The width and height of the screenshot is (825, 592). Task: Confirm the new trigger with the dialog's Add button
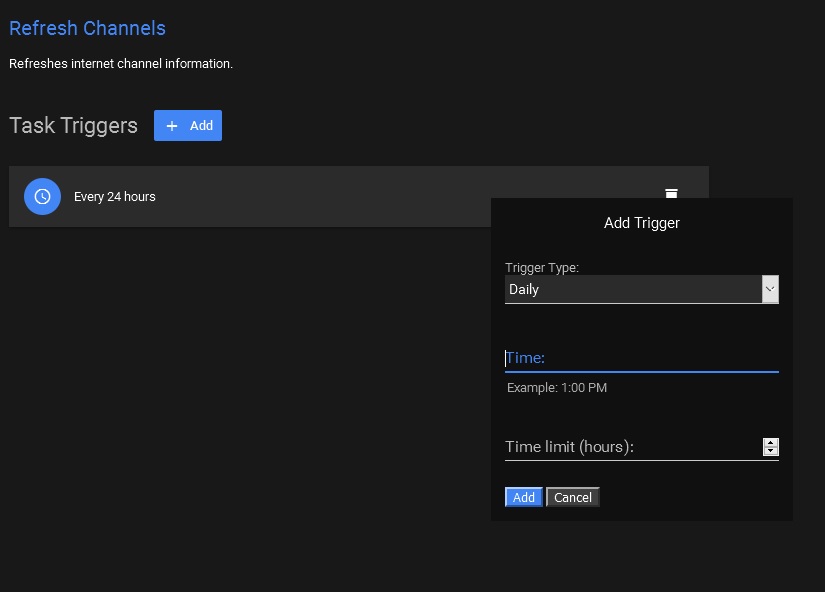[x=524, y=497]
